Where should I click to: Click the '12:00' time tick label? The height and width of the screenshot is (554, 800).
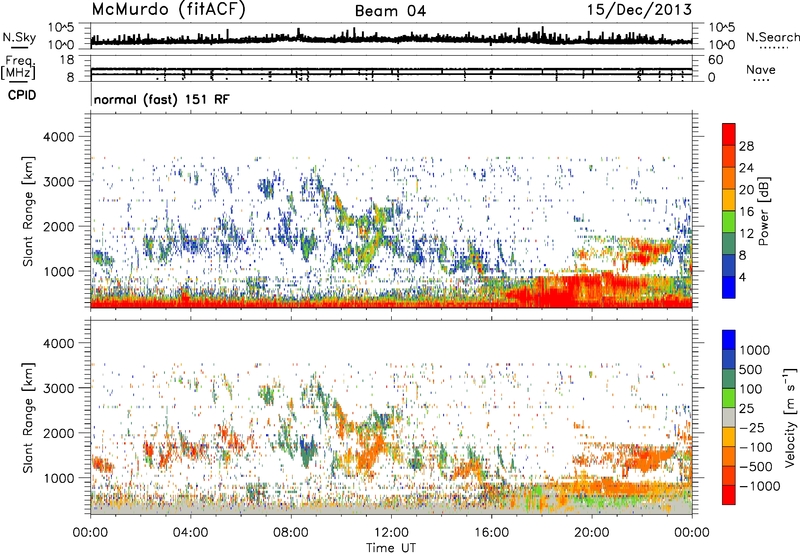tap(391, 533)
